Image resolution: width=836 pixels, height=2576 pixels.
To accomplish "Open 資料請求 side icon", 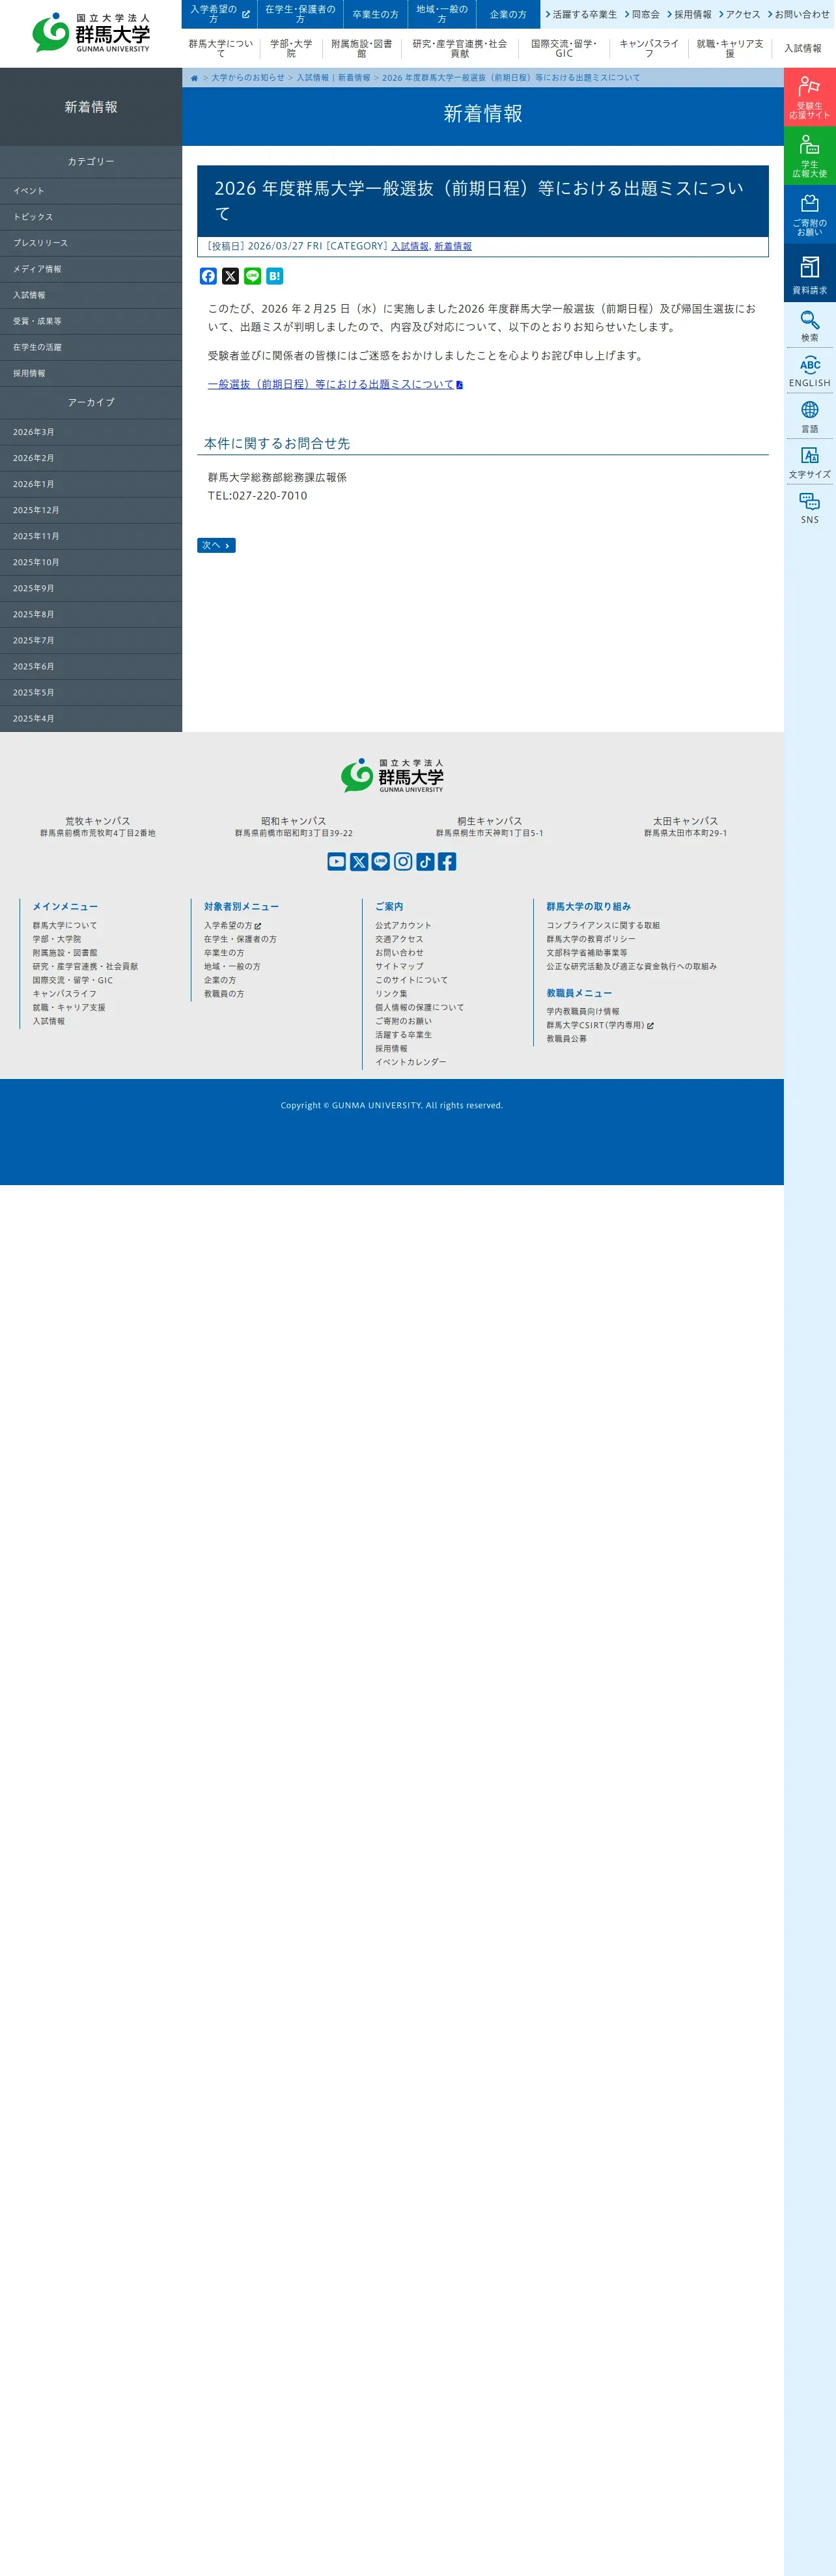I will pyautogui.click(x=810, y=273).
